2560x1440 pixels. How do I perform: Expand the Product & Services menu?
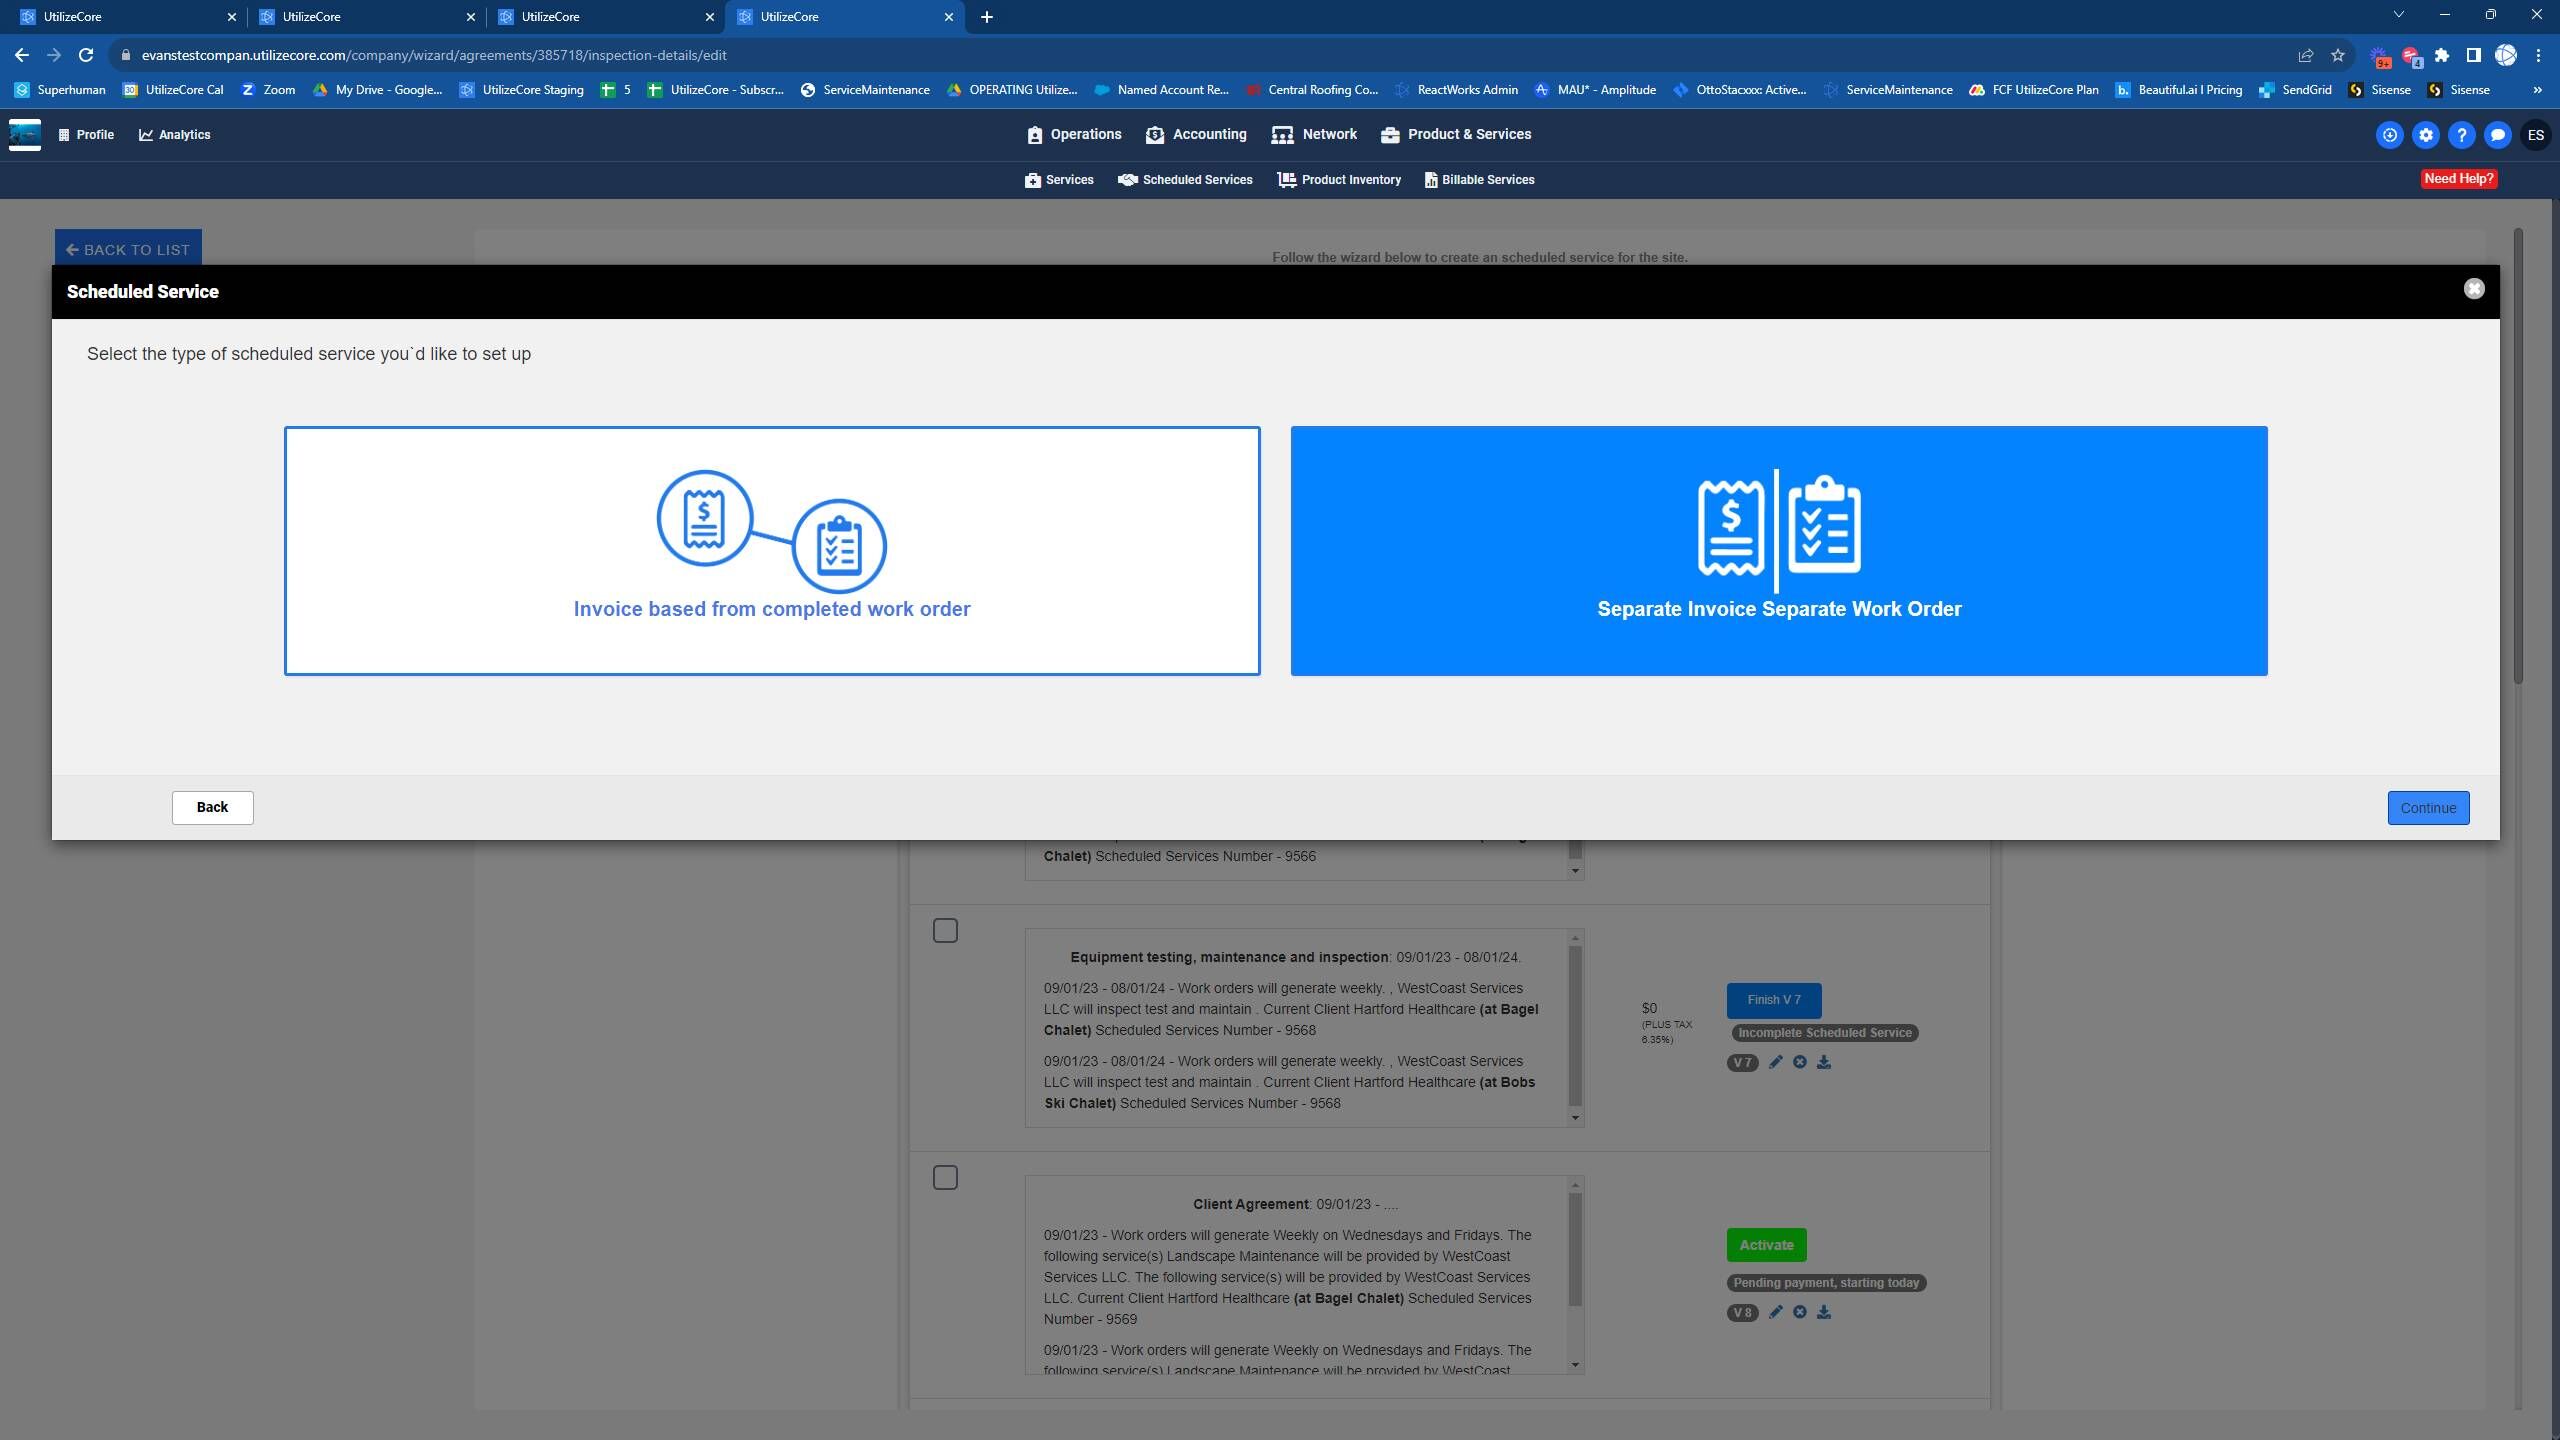click(x=1455, y=135)
